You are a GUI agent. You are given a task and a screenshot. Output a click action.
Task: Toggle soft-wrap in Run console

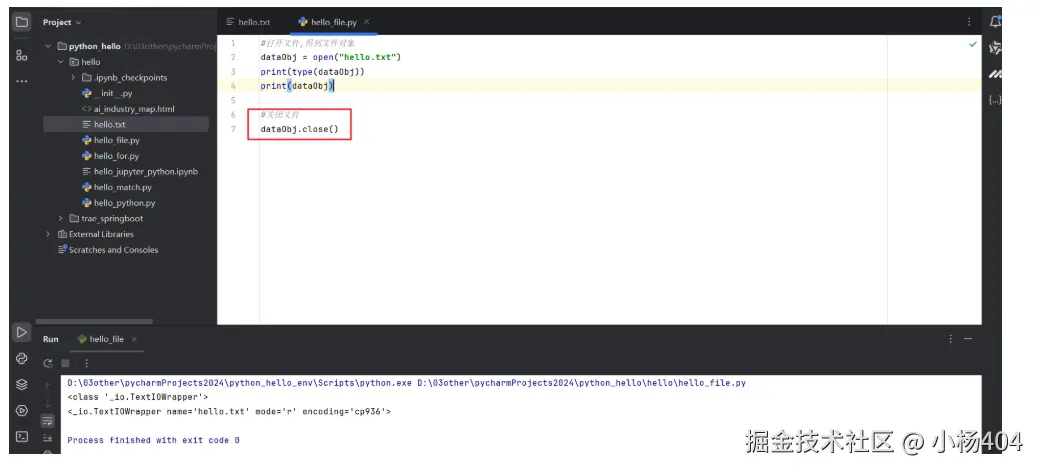[48, 421]
